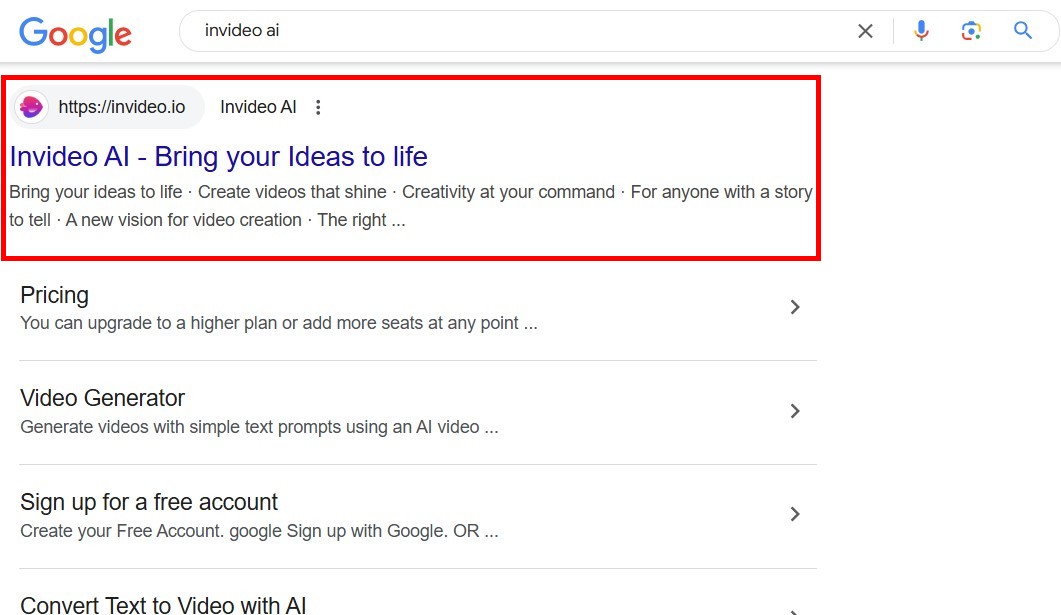The height and width of the screenshot is (615, 1061).
Task: Start voice search with microphone icon
Action: click(921, 31)
